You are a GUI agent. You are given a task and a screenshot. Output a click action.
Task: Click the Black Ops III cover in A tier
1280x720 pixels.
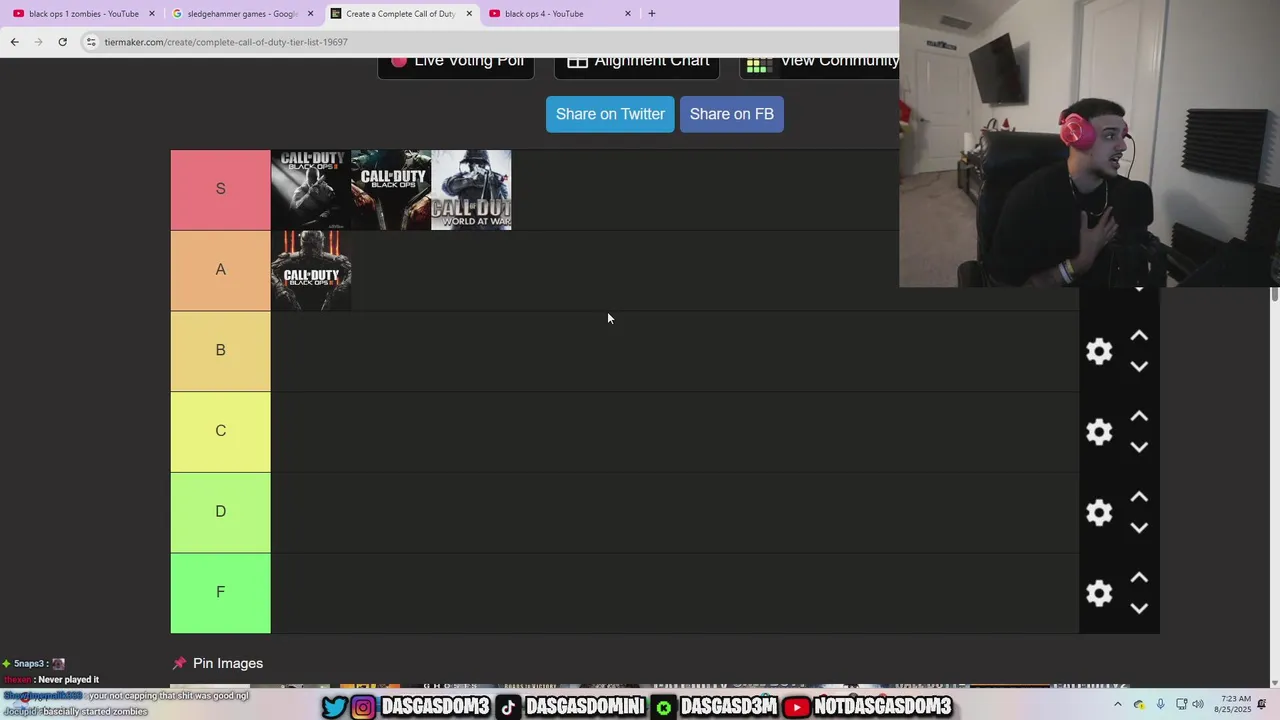coord(311,271)
